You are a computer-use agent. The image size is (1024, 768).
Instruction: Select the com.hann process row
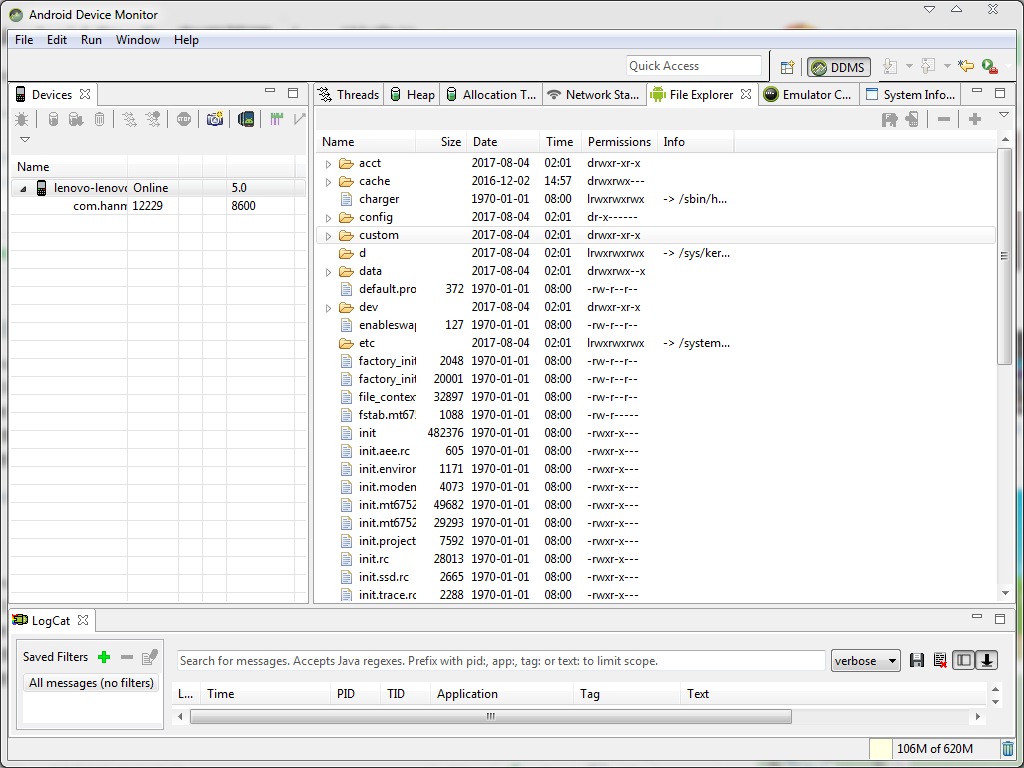pos(158,206)
